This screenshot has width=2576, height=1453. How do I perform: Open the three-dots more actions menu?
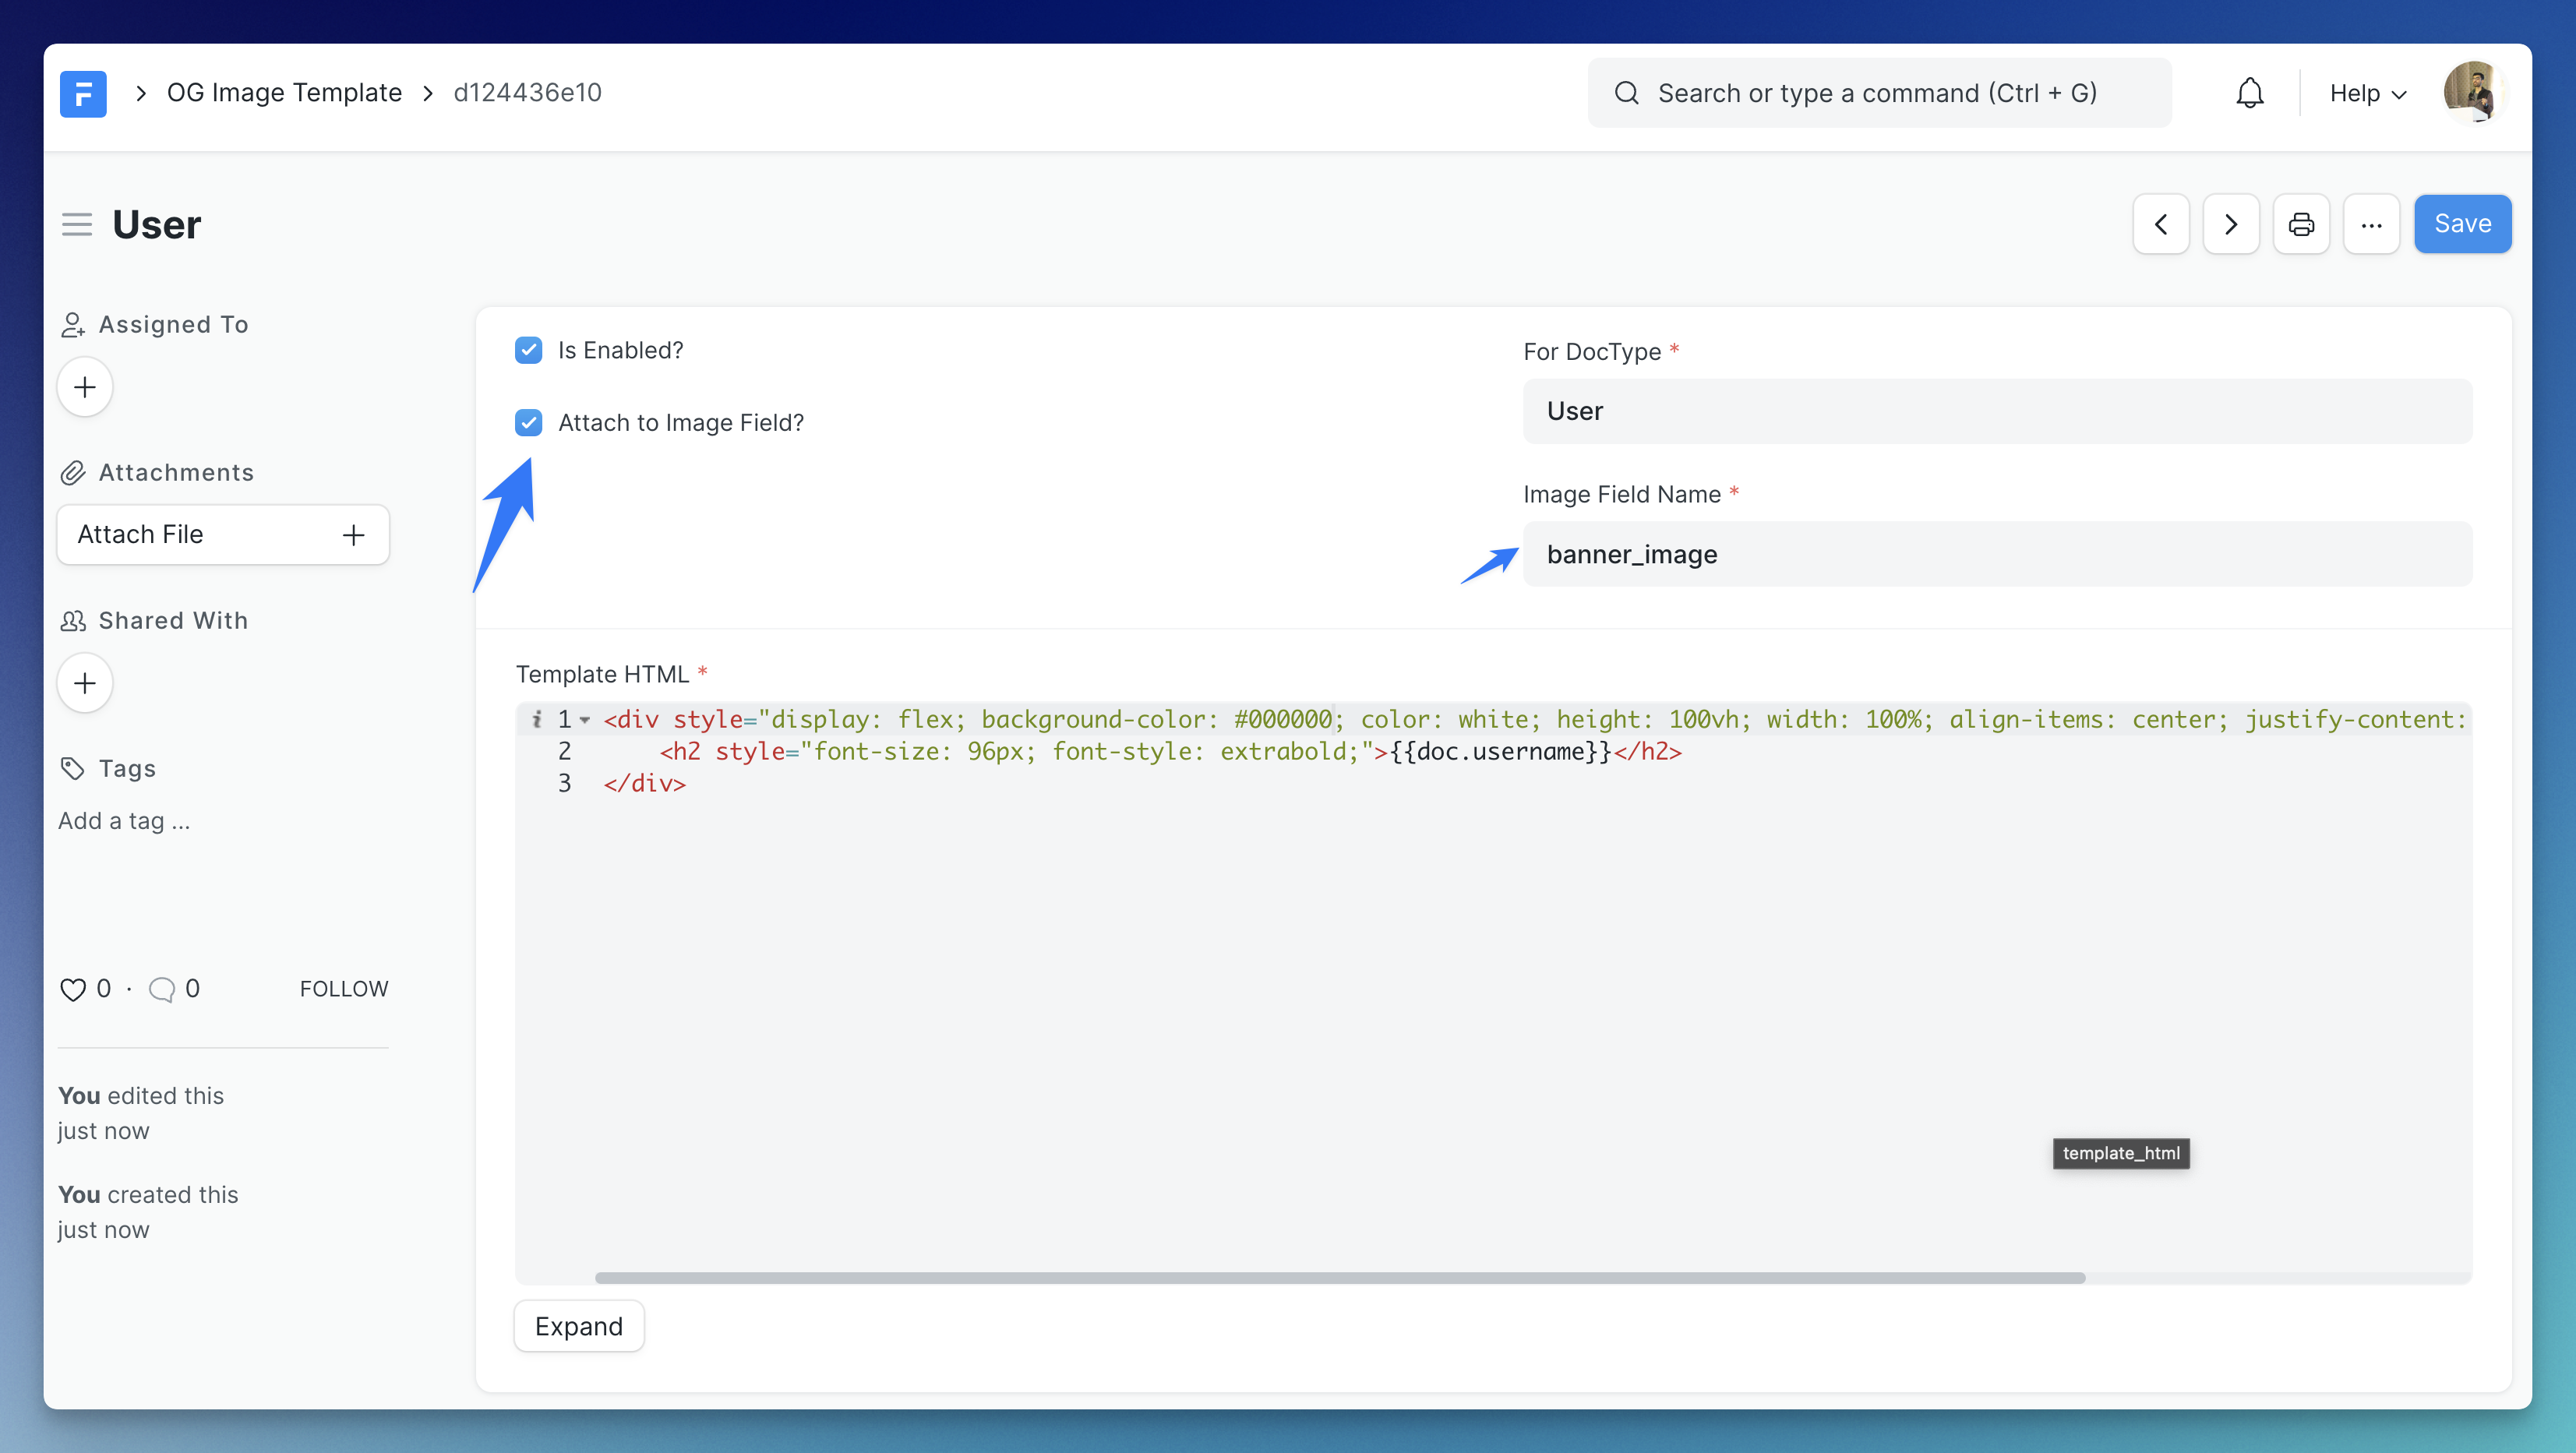coord(2371,224)
